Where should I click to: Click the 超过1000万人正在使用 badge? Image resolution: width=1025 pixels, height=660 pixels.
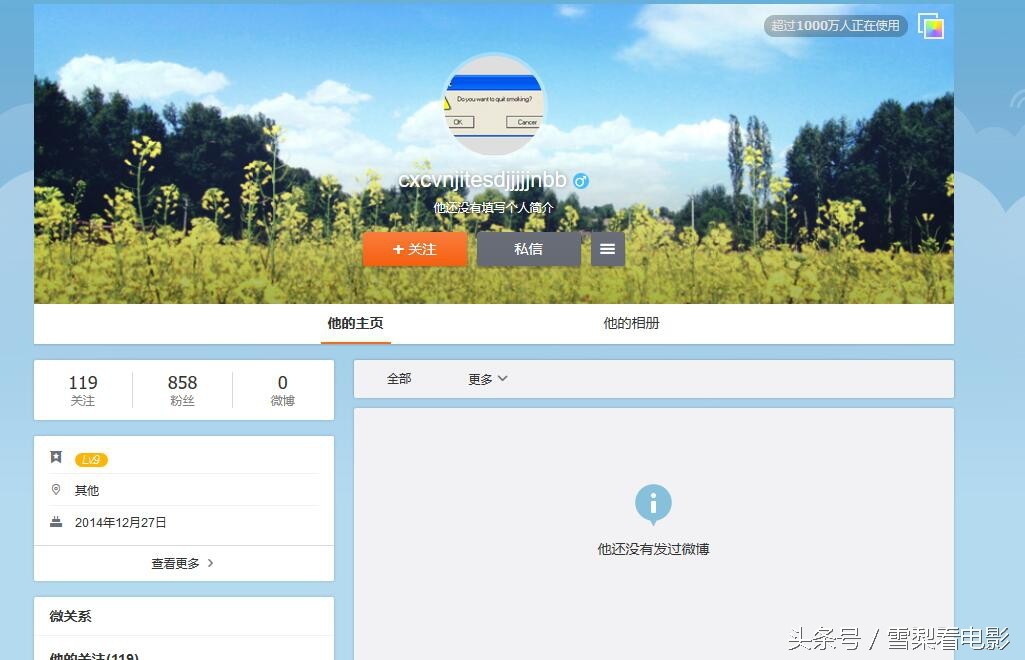[835, 26]
